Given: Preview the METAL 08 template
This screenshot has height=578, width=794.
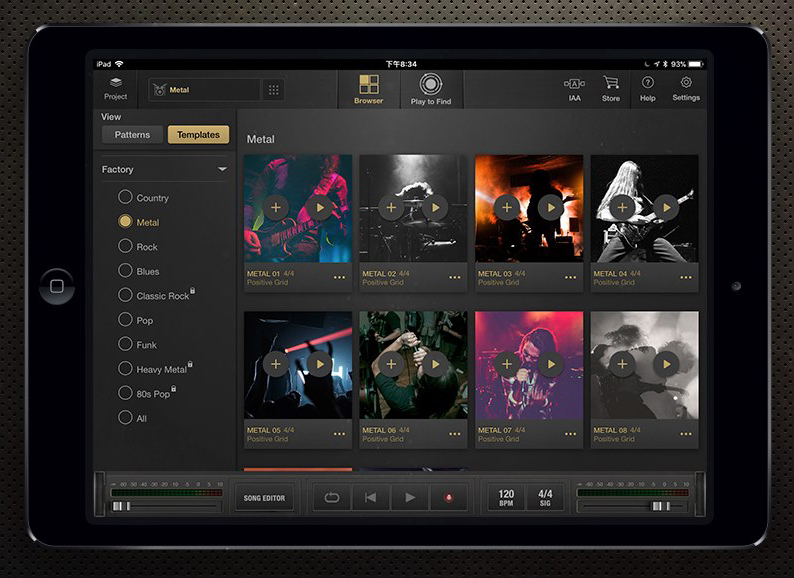Looking at the screenshot, I should 666,364.
